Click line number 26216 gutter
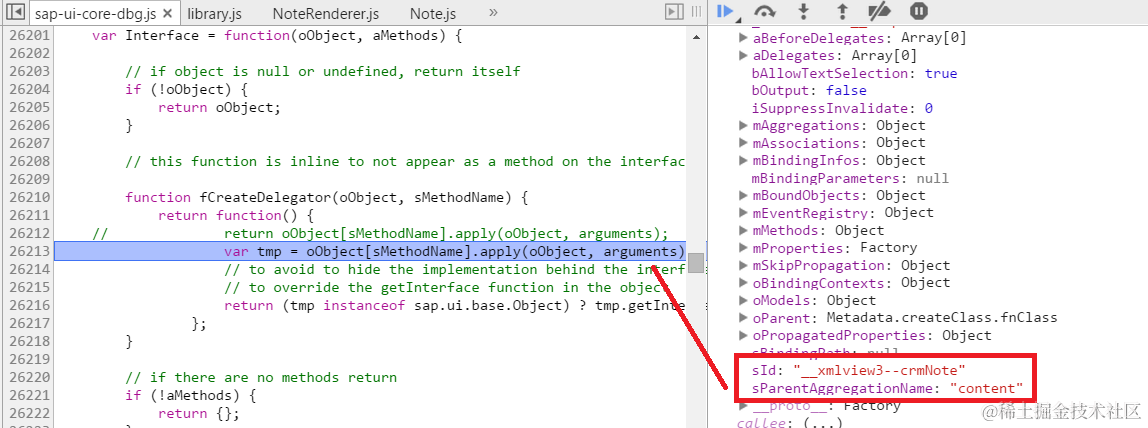Screen dimensions: 1148x428 tap(29, 305)
